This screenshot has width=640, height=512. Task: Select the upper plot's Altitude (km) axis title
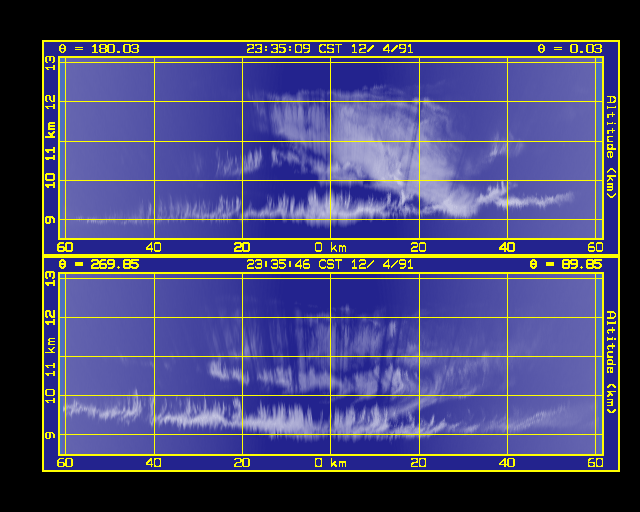(611, 147)
